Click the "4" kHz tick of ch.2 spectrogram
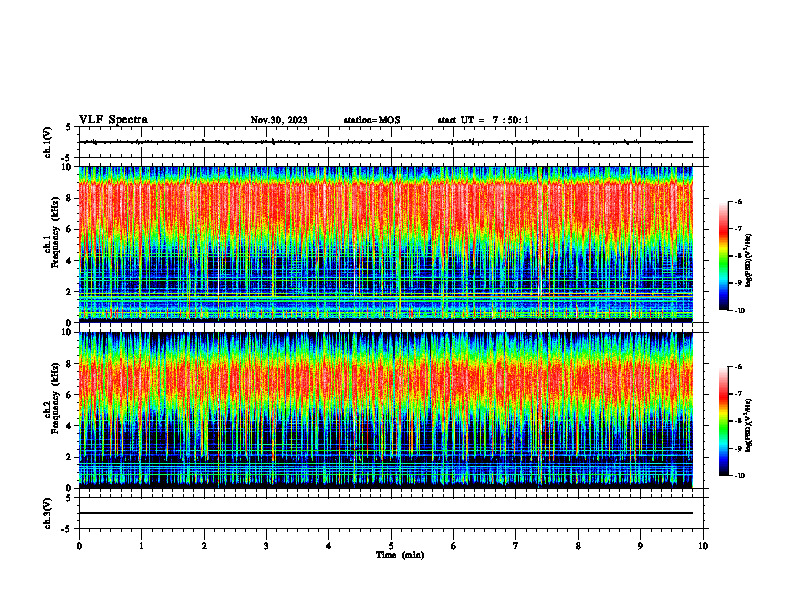 [x=71, y=426]
